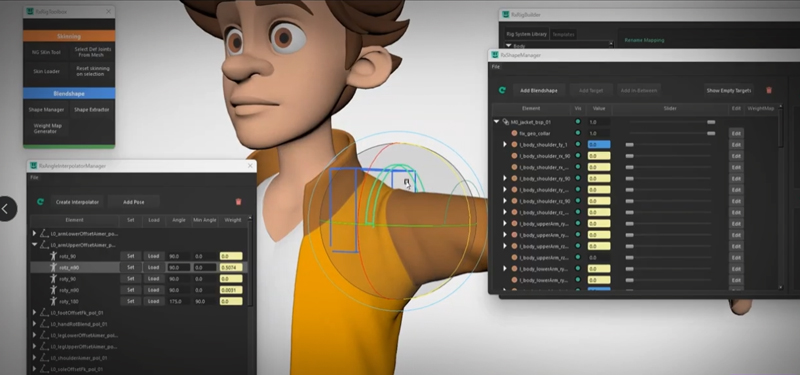Click the Blendshape section header
The width and height of the screenshot is (800, 375).
click(69, 94)
